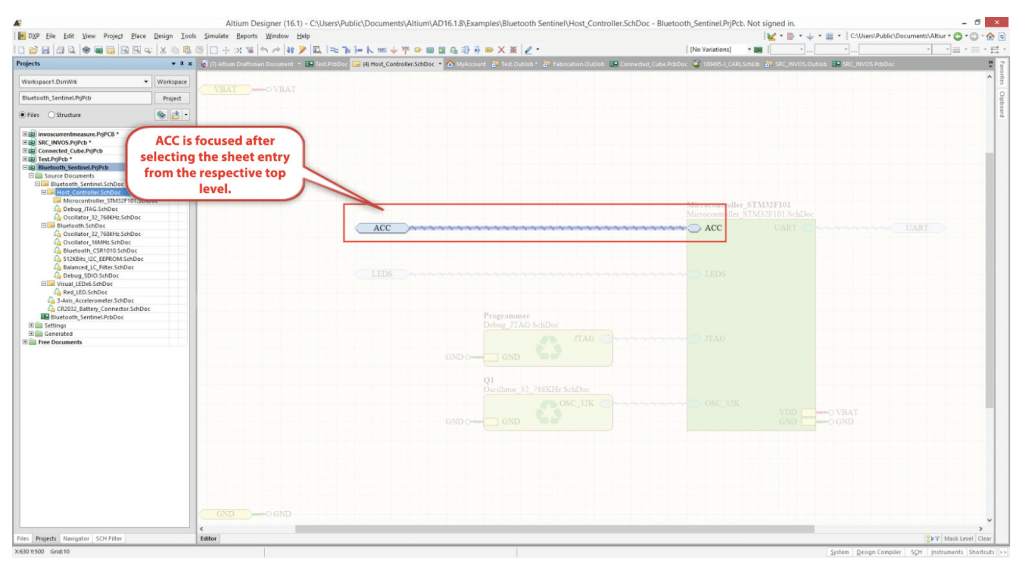Click the red No ERC cross icon

(502, 50)
